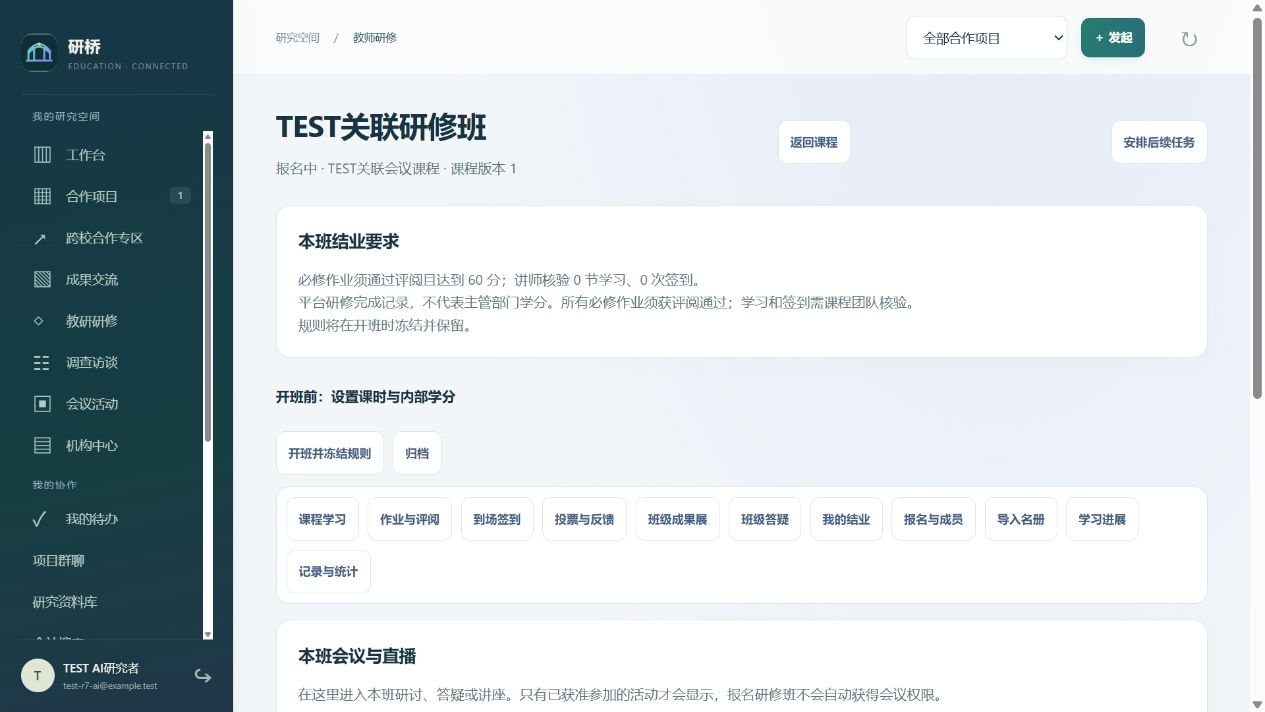Click test-r7-ai@example.test email text
Image resolution: width=1265 pixels, height=712 pixels.
coord(110,686)
